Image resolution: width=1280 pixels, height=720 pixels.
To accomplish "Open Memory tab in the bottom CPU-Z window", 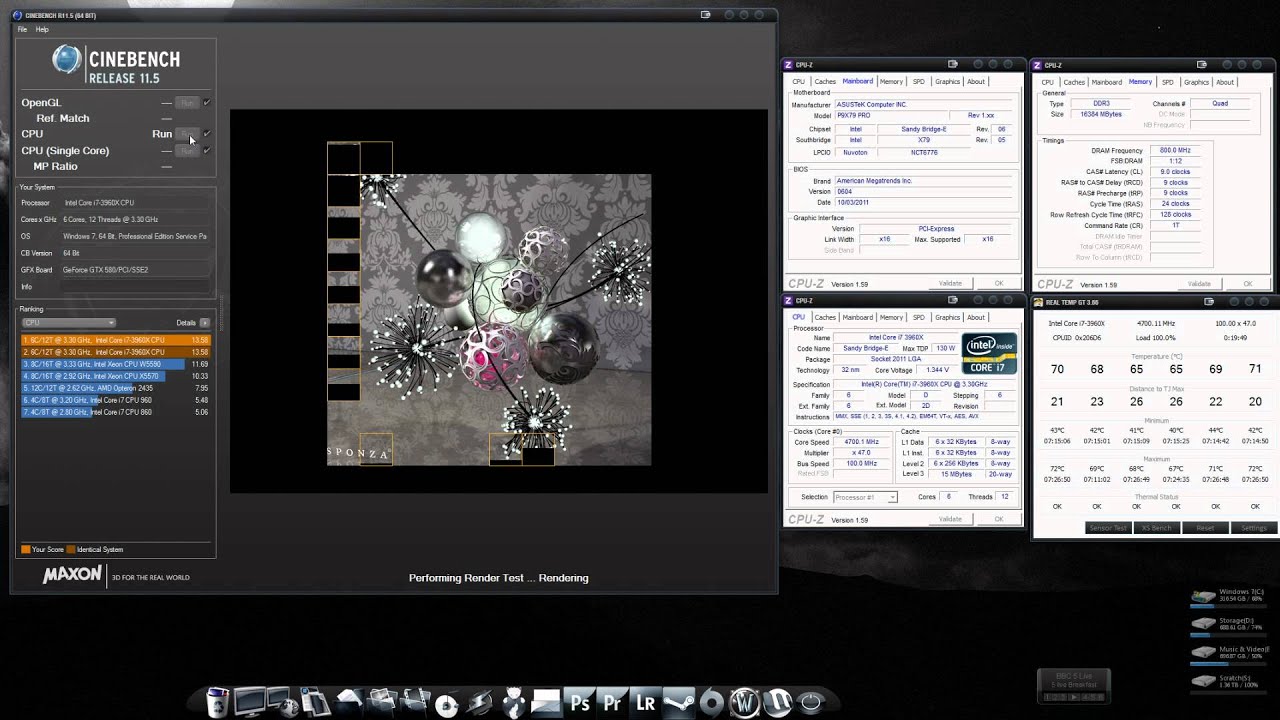I will coord(891,317).
